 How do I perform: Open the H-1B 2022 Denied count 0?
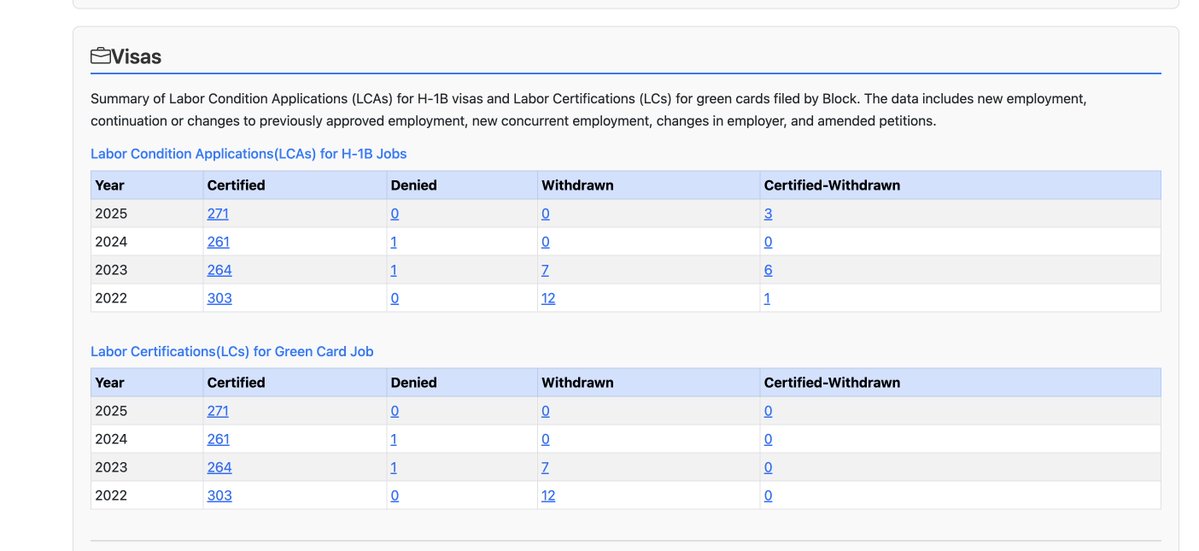(x=395, y=299)
